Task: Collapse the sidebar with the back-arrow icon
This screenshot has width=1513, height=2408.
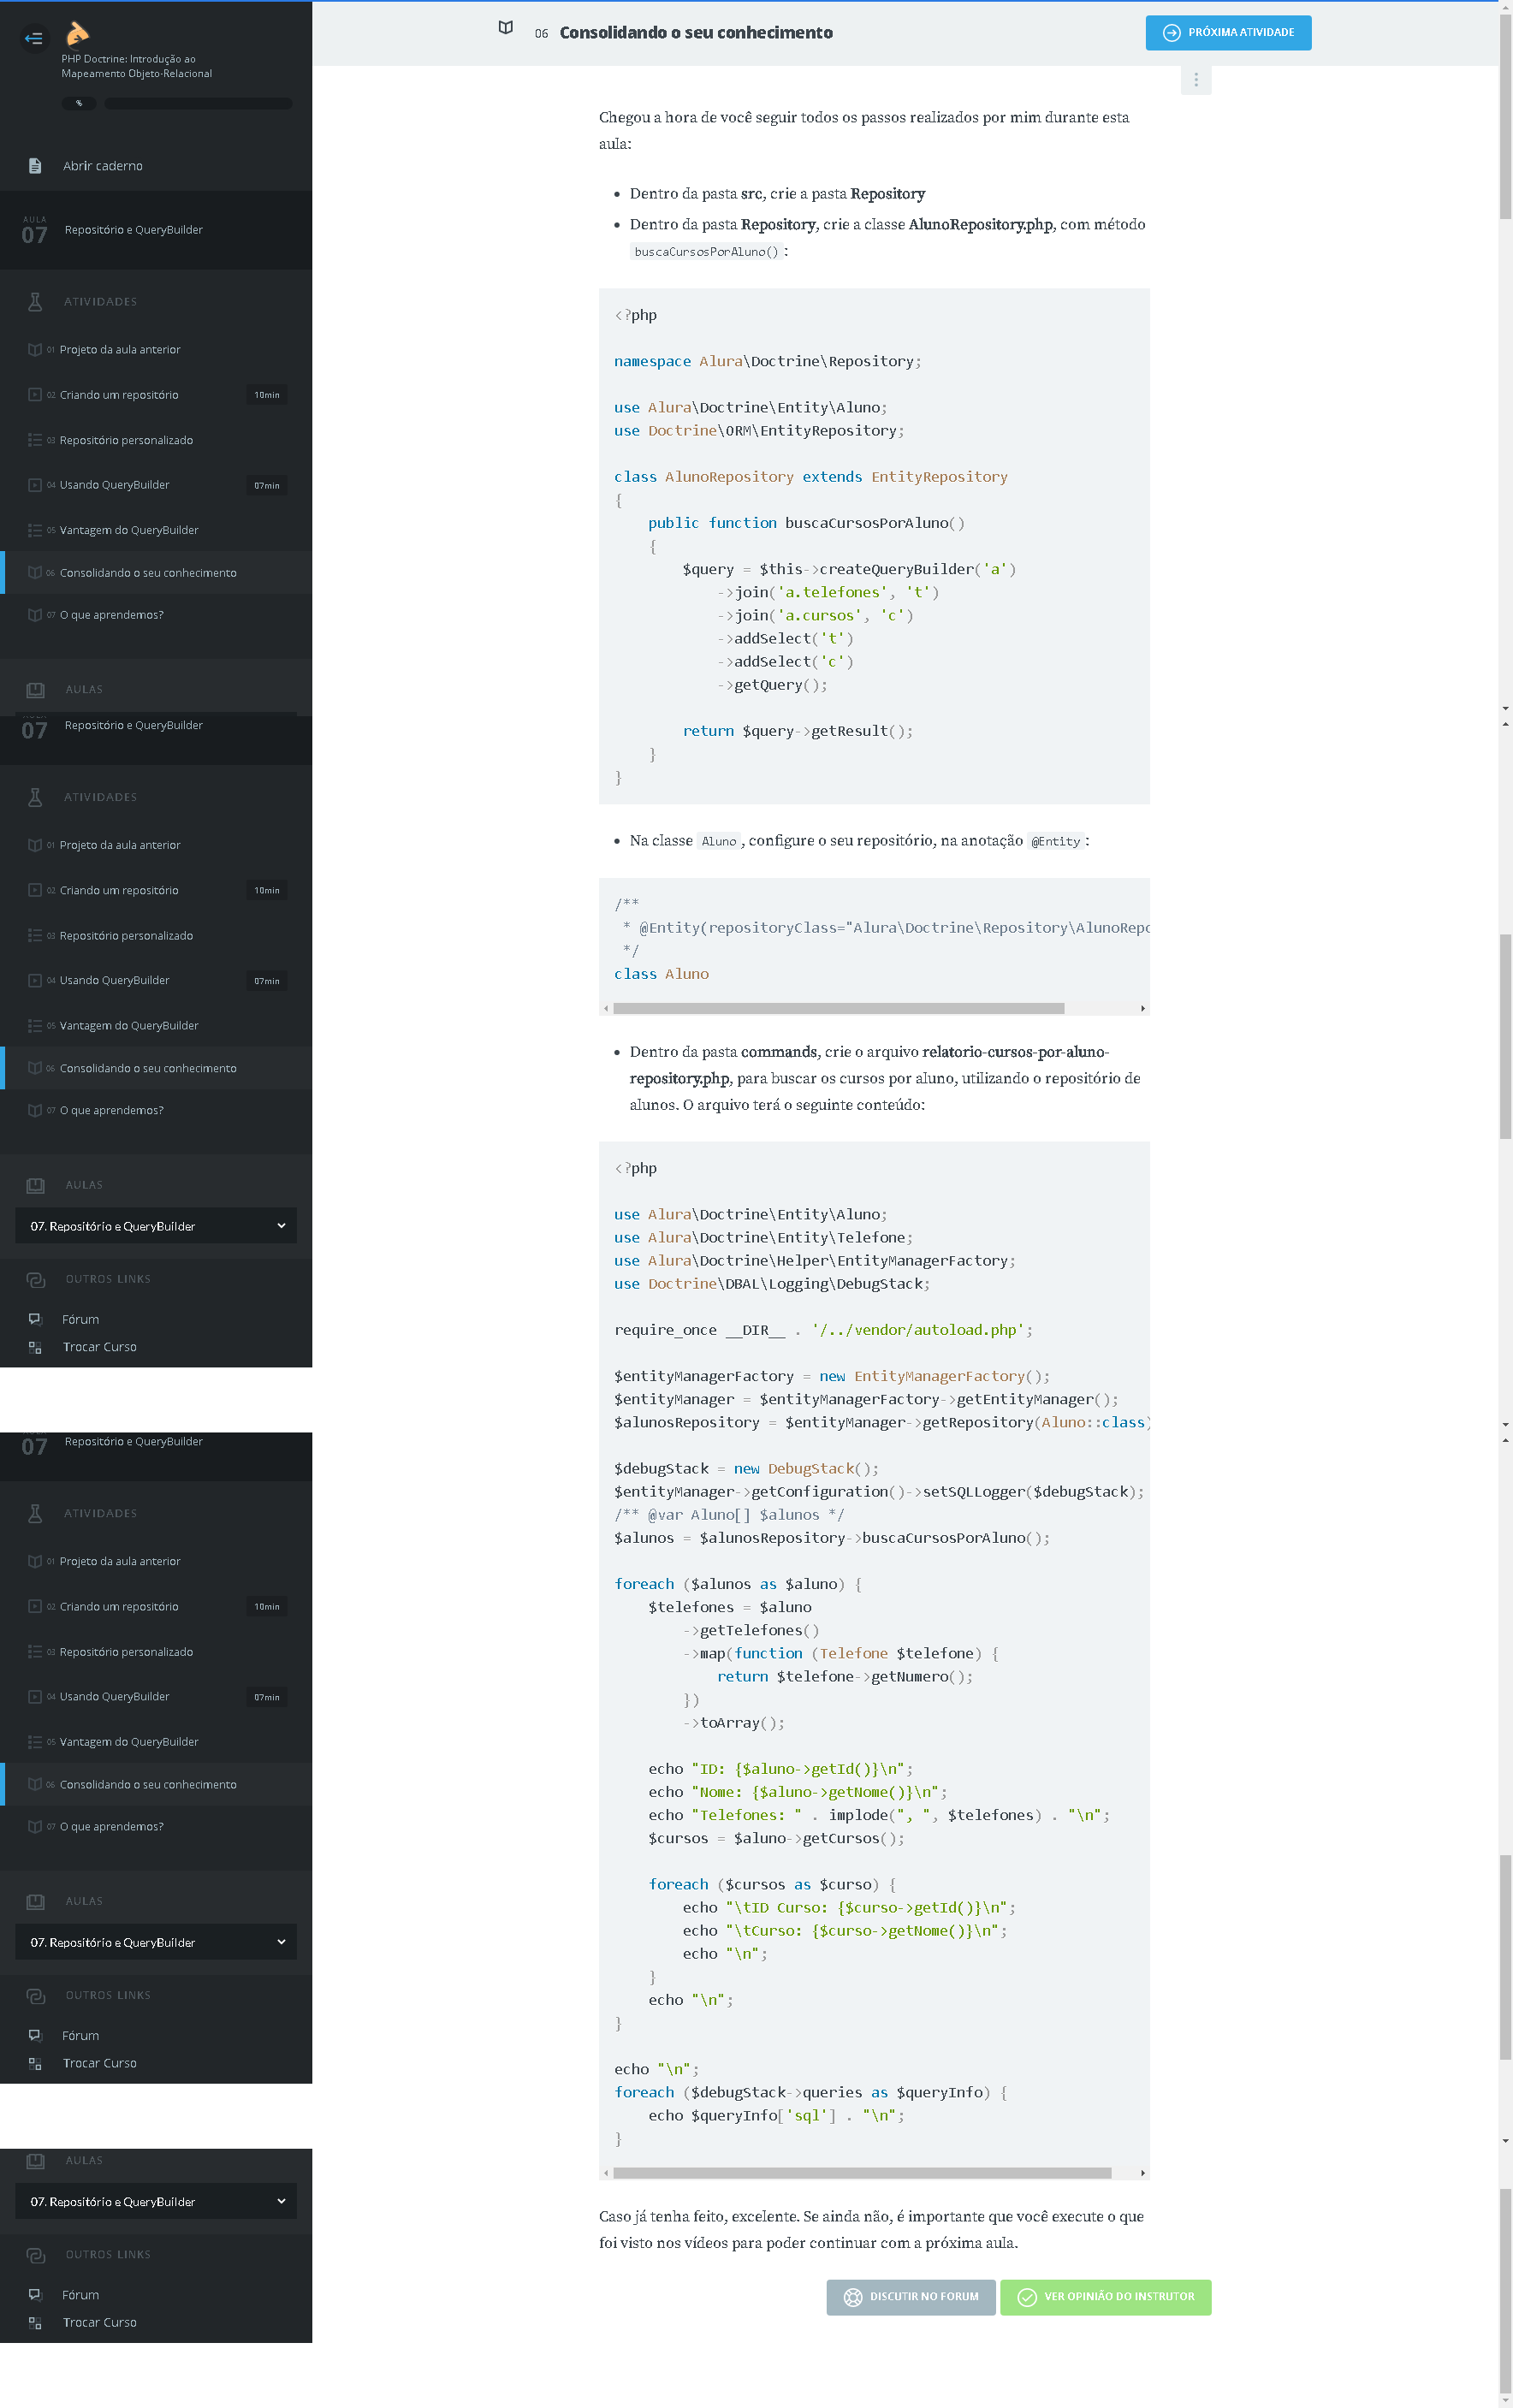Action: (x=34, y=39)
